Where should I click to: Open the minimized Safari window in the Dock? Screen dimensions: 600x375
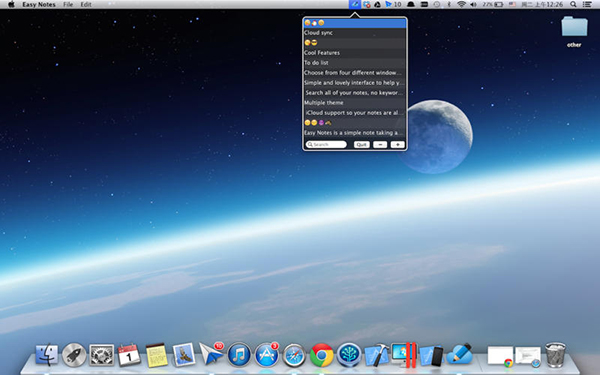528,356
